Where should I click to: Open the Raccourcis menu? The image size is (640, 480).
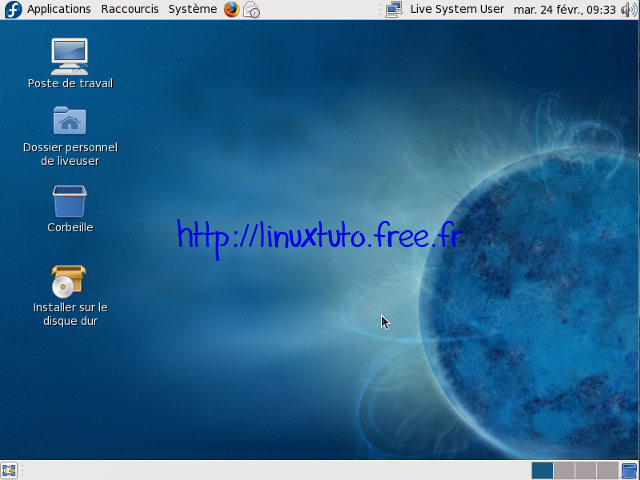coord(130,9)
